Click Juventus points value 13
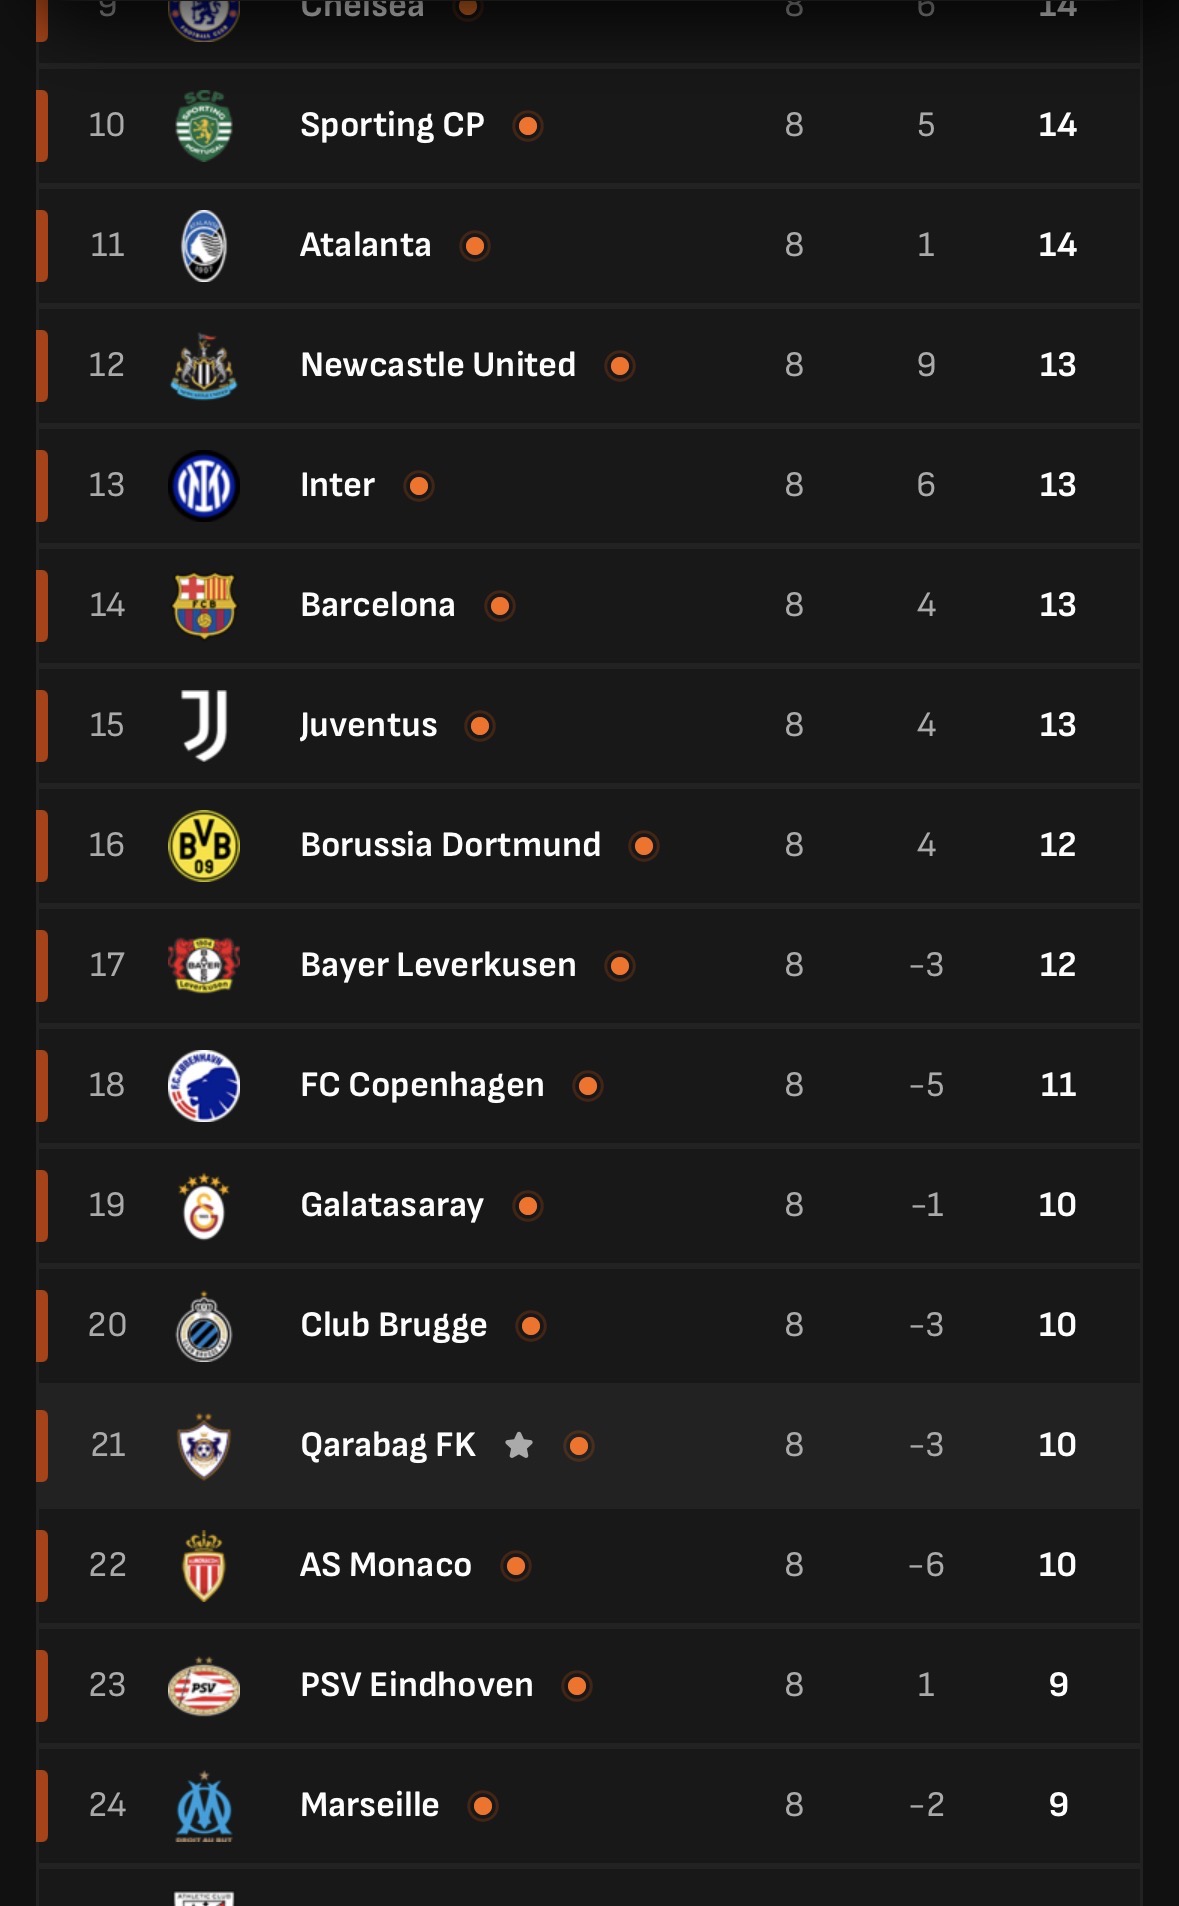This screenshot has width=1179, height=1906. pyautogui.click(x=1057, y=725)
